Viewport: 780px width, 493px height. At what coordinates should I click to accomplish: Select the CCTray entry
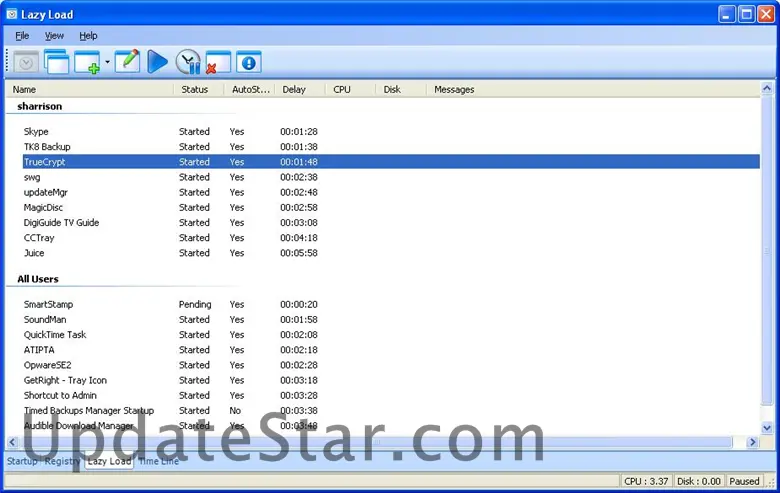tap(39, 238)
